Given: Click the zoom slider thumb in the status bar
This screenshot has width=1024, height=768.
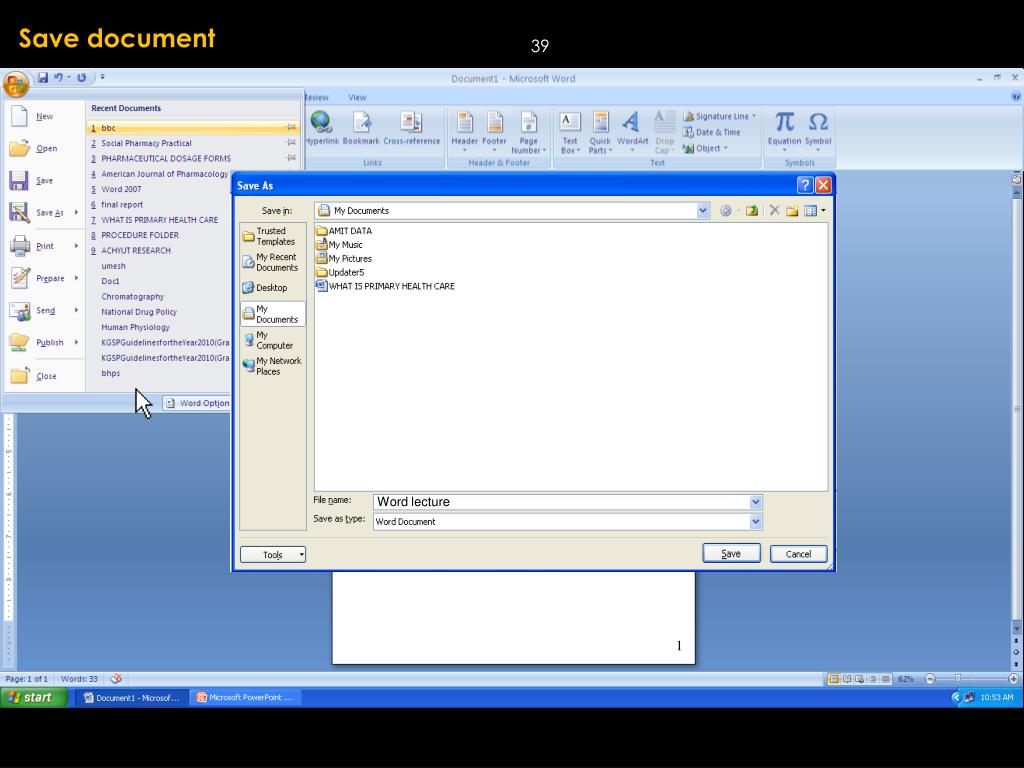Looking at the screenshot, I should pos(957,679).
